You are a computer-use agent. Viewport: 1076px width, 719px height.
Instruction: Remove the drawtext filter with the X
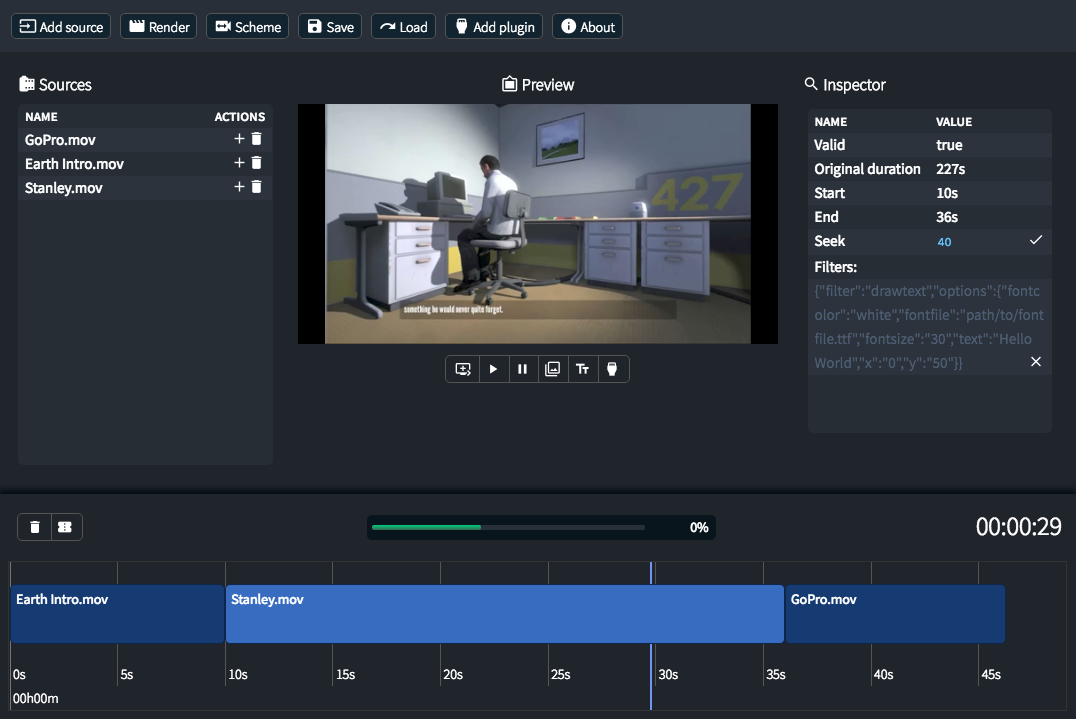(x=1036, y=362)
